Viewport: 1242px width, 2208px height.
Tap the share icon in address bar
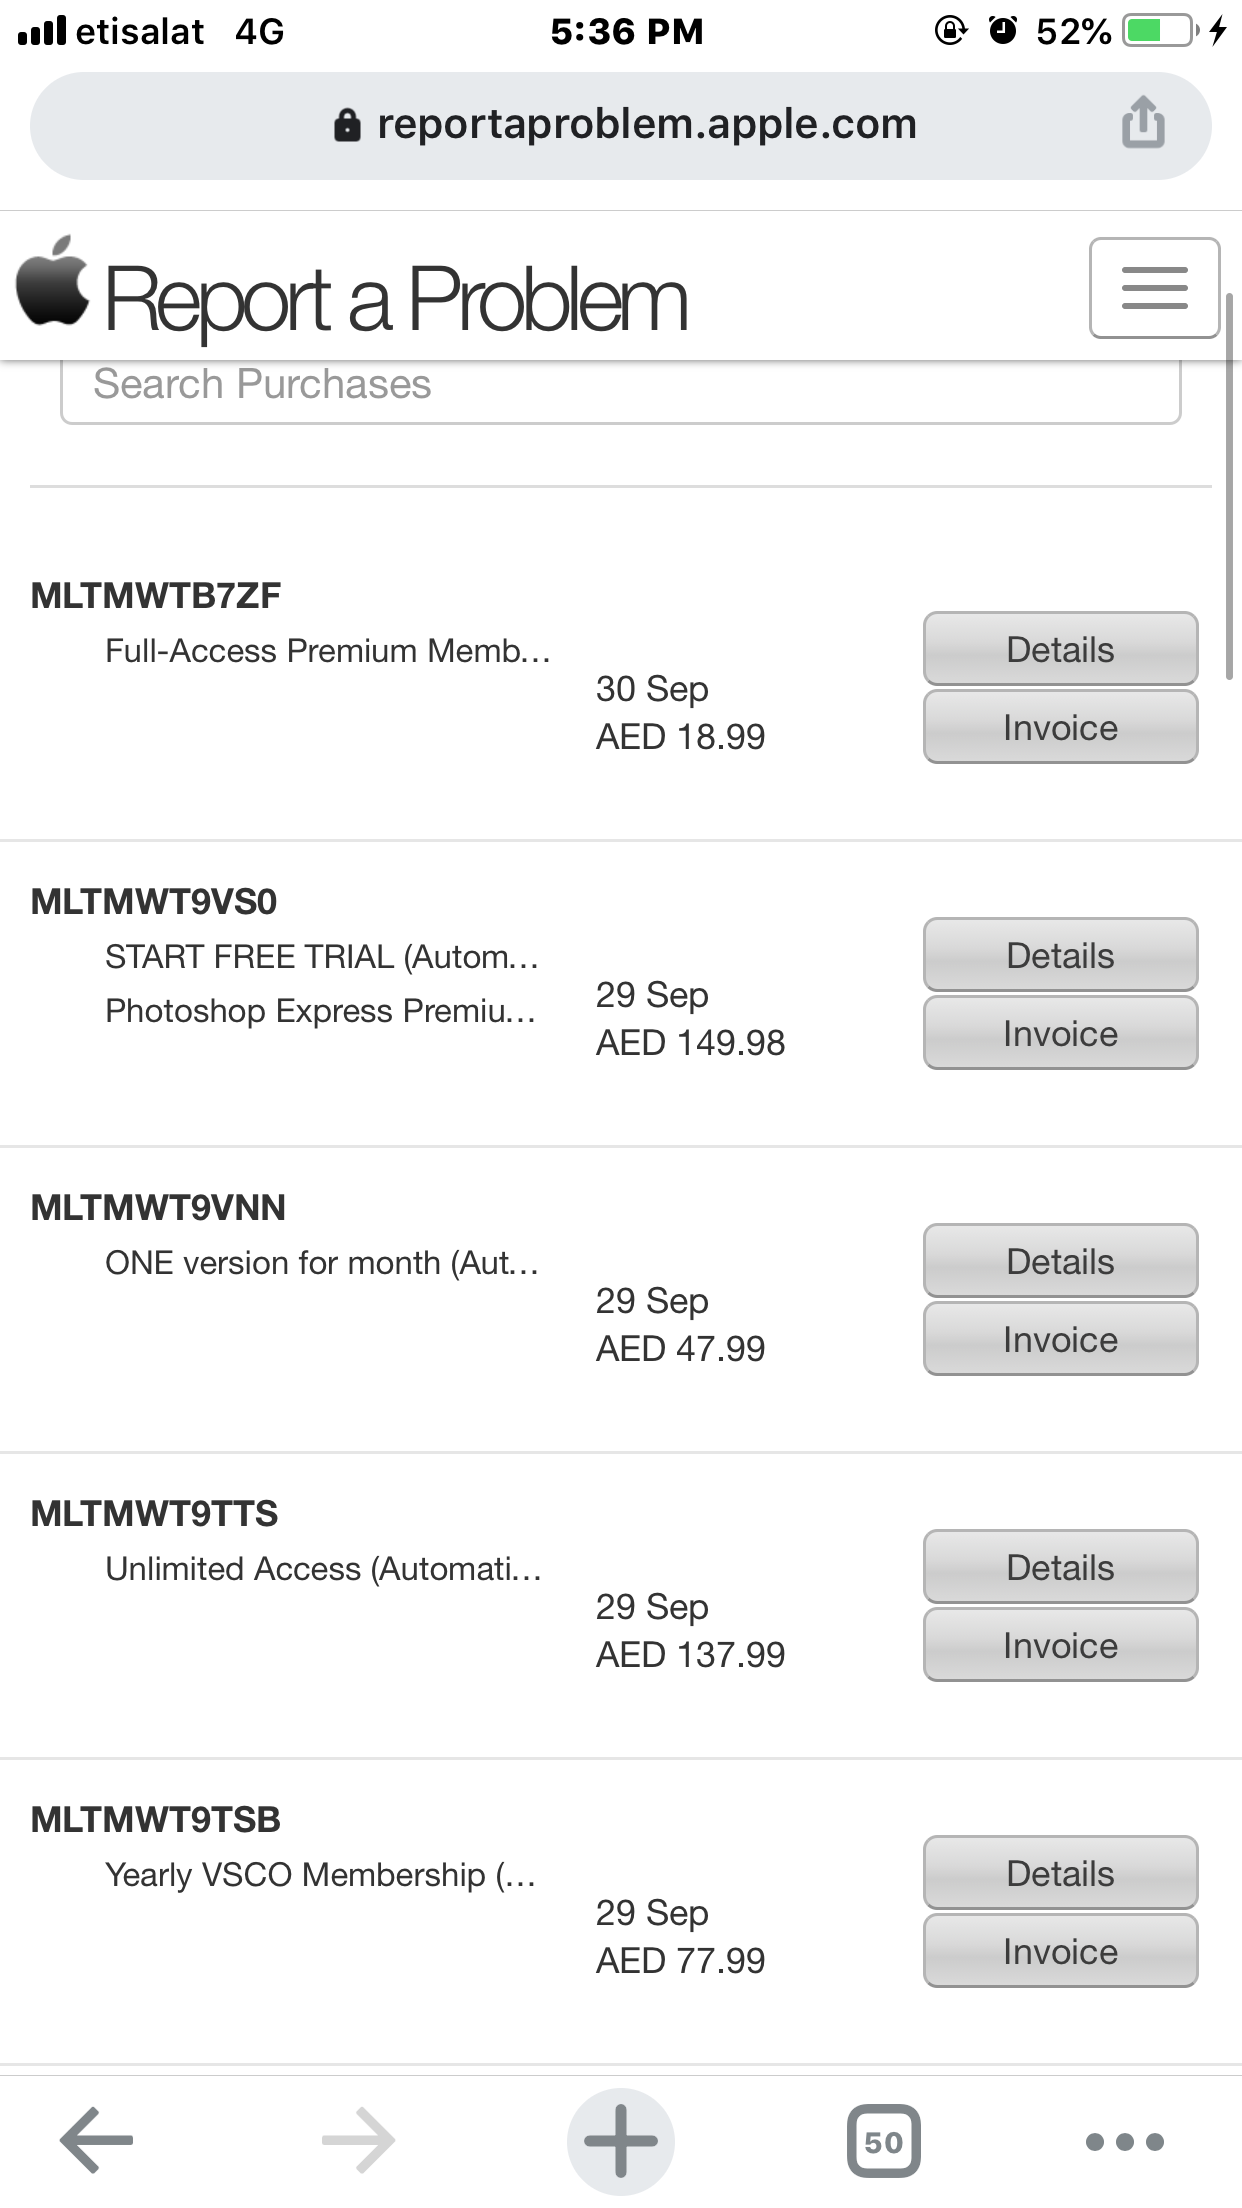pos(1143,123)
